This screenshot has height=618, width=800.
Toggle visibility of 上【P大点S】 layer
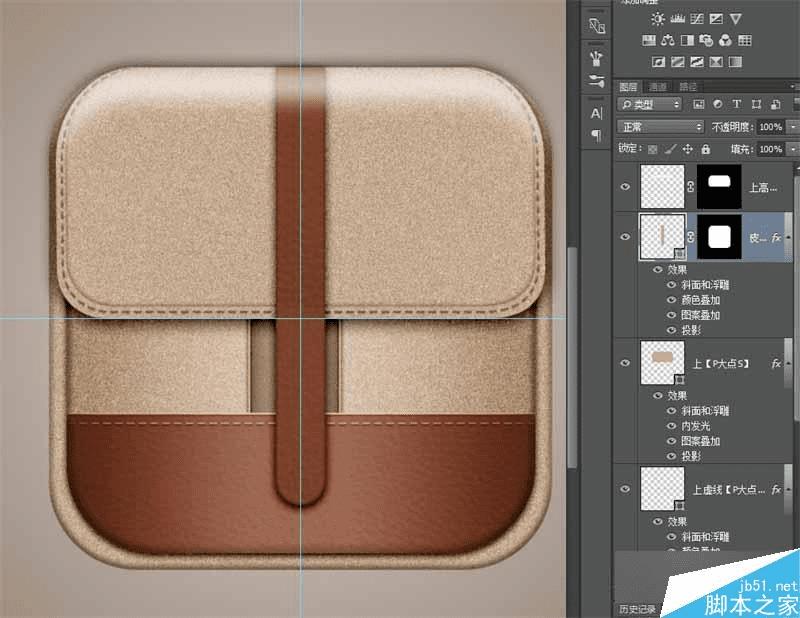625,363
